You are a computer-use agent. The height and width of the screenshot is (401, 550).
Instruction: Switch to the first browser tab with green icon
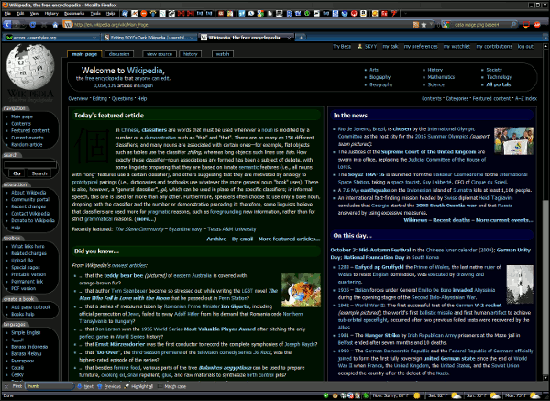(x=51, y=37)
